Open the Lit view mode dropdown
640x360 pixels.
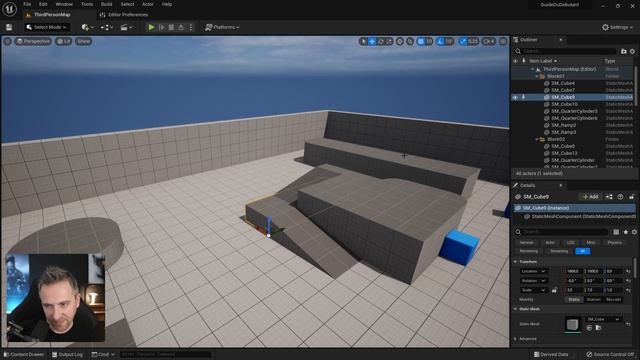pyautogui.click(x=63, y=41)
